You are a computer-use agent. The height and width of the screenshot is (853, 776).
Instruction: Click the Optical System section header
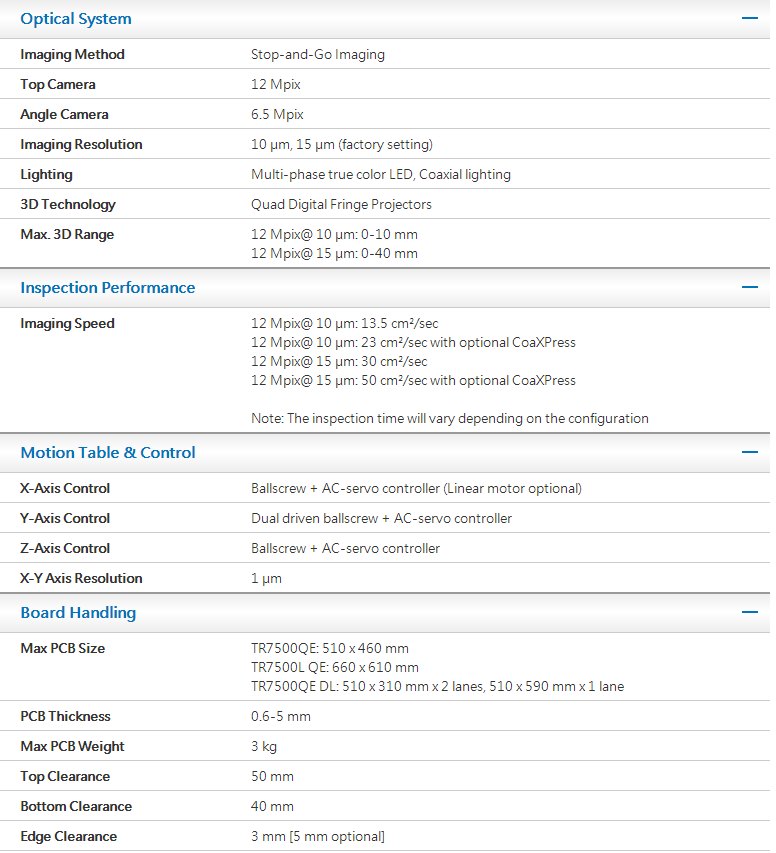(x=76, y=19)
